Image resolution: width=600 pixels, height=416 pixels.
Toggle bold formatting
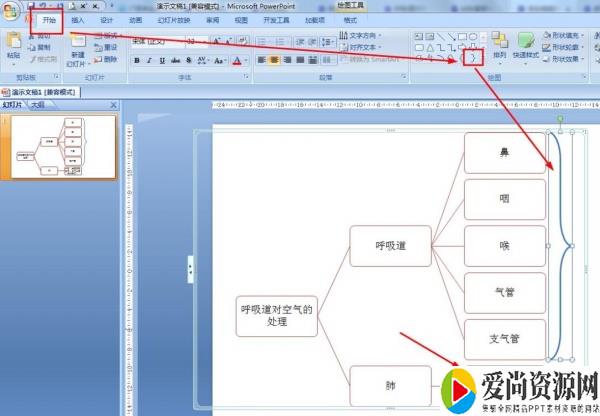pos(135,60)
